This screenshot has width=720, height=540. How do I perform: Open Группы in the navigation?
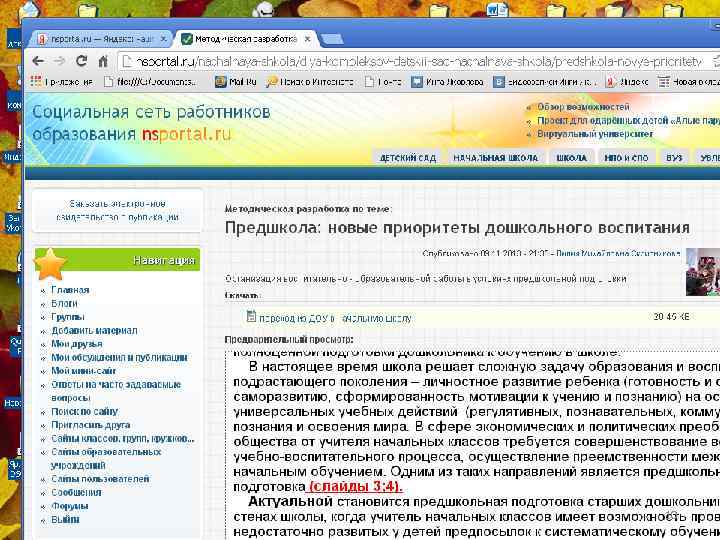tap(68, 317)
